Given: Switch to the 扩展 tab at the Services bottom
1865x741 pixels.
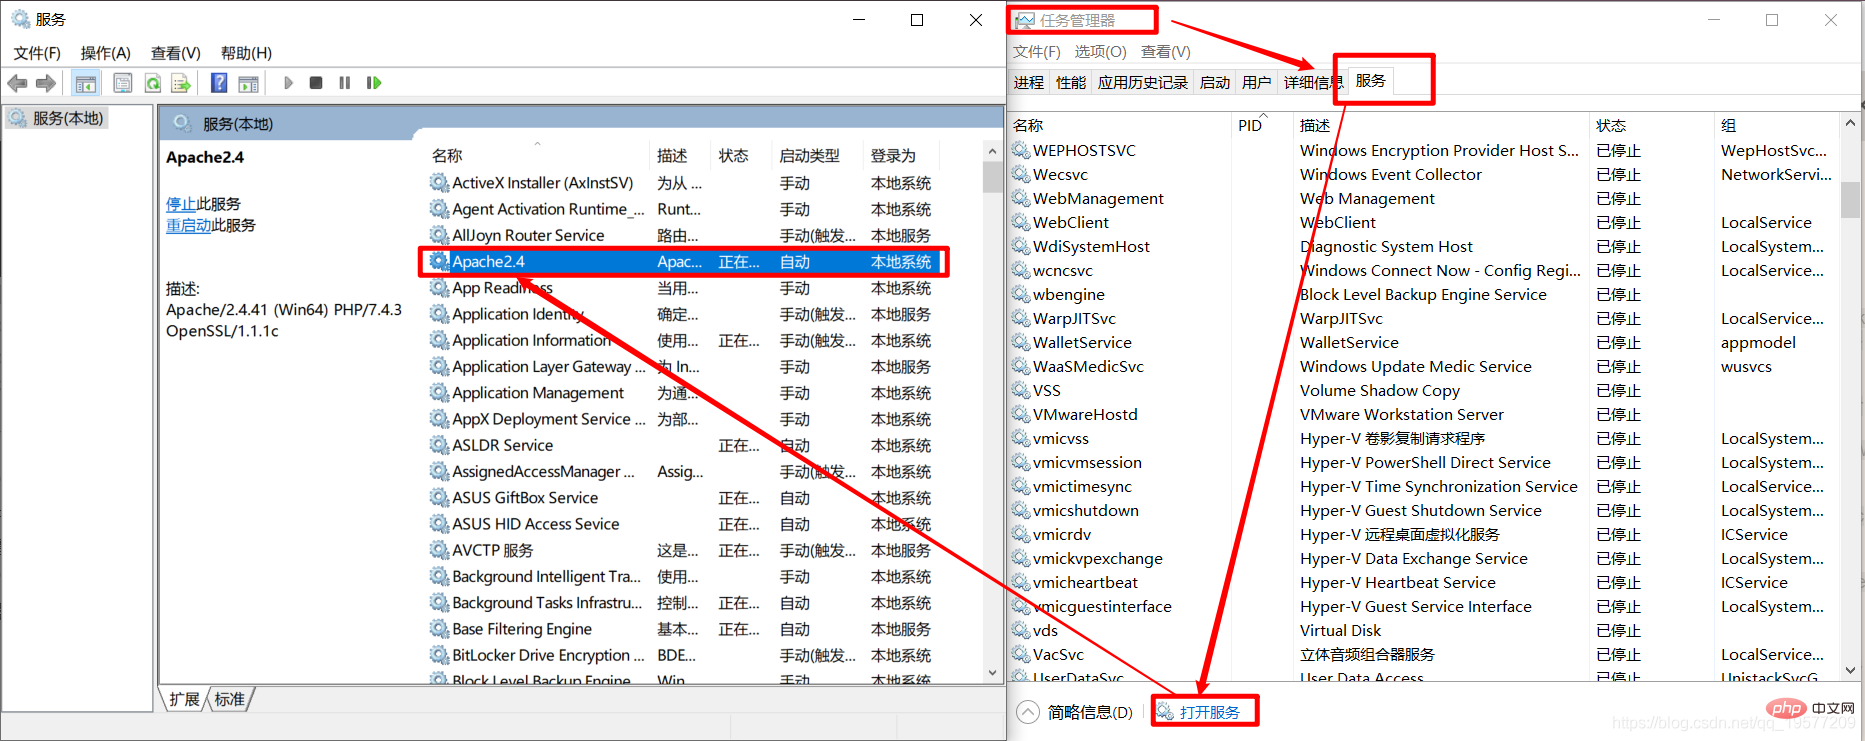Looking at the screenshot, I should [x=184, y=699].
